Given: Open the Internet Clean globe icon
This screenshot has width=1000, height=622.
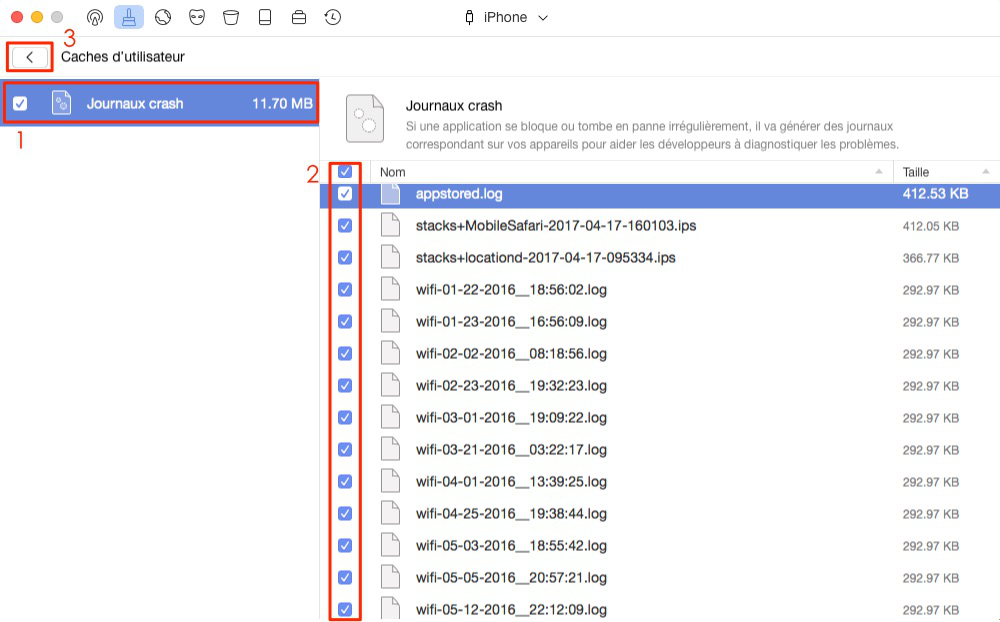Looking at the screenshot, I should point(163,17).
